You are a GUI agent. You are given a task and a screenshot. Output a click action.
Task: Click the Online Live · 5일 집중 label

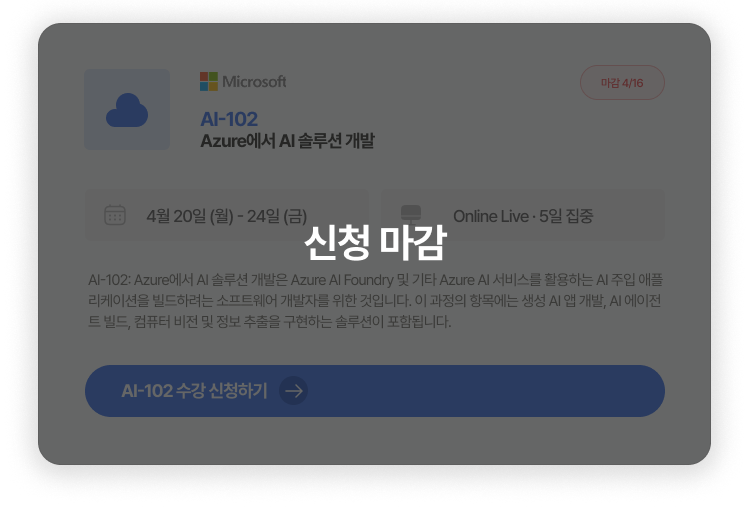523,216
